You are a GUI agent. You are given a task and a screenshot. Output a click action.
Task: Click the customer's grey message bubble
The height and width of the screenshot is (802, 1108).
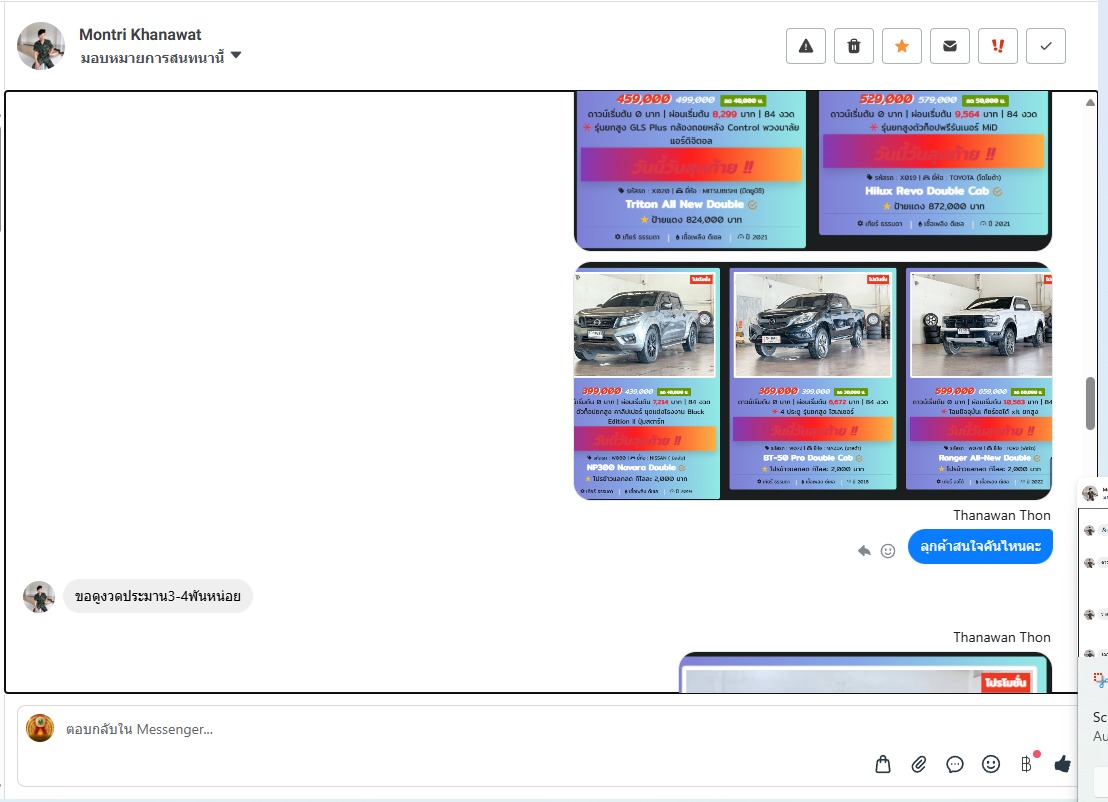(x=158, y=596)
